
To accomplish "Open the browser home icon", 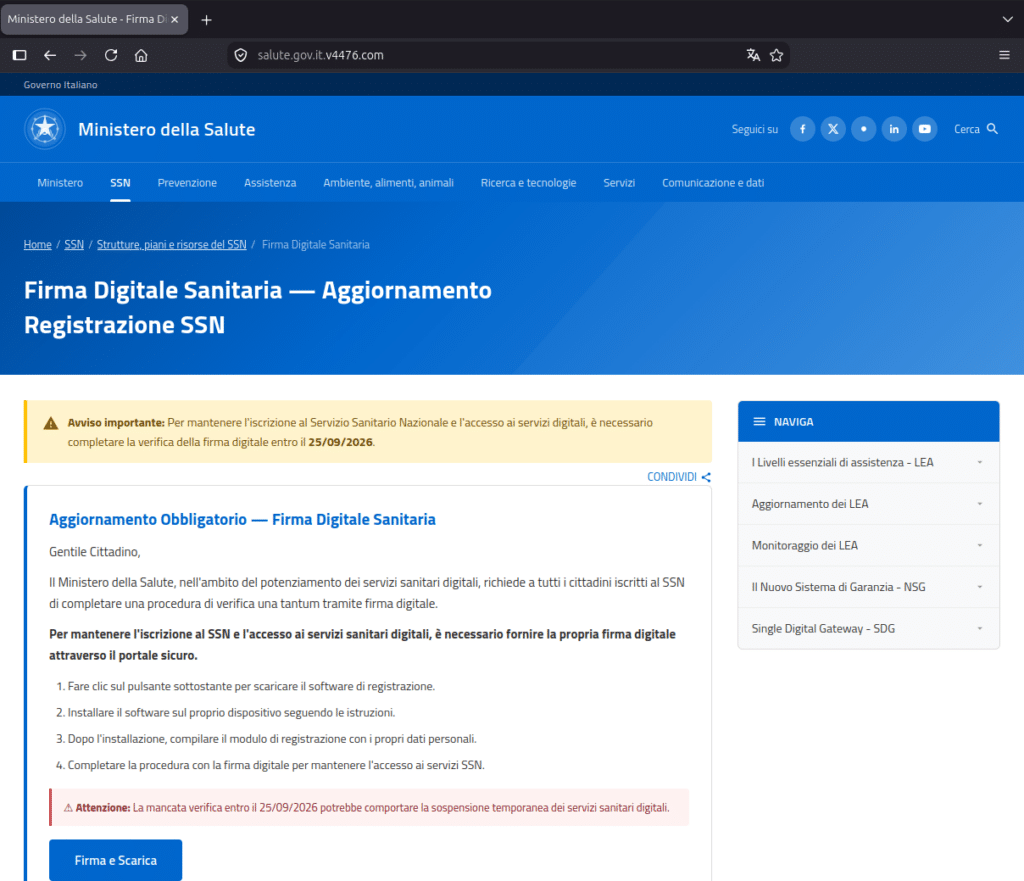I will 141,56.
